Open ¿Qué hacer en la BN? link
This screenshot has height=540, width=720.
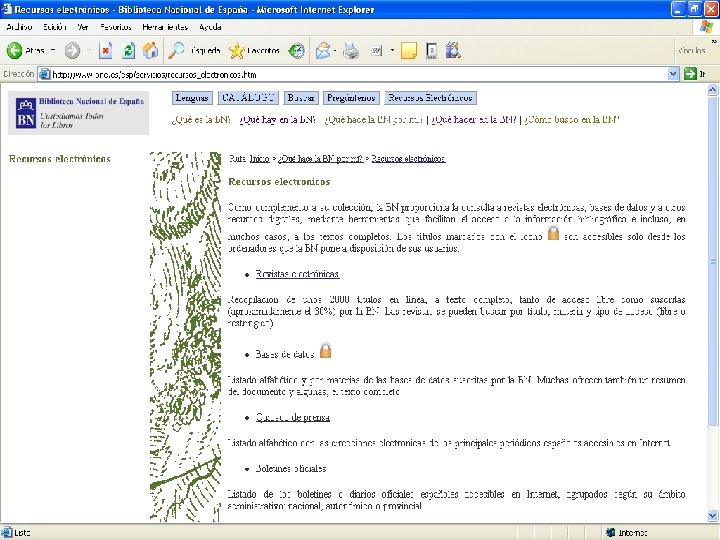pyautogui.click(x=474, y=120)
